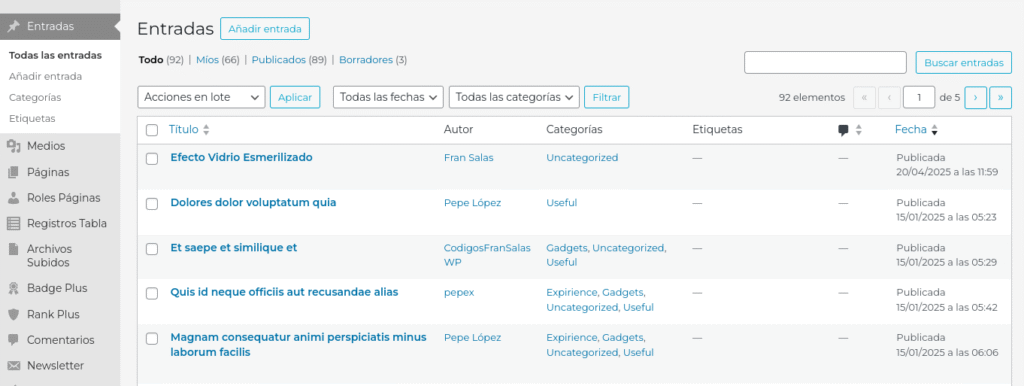This screenshot has height=386, width=1024.
Task: Click the Aplicar button
Action: (295, 97)
